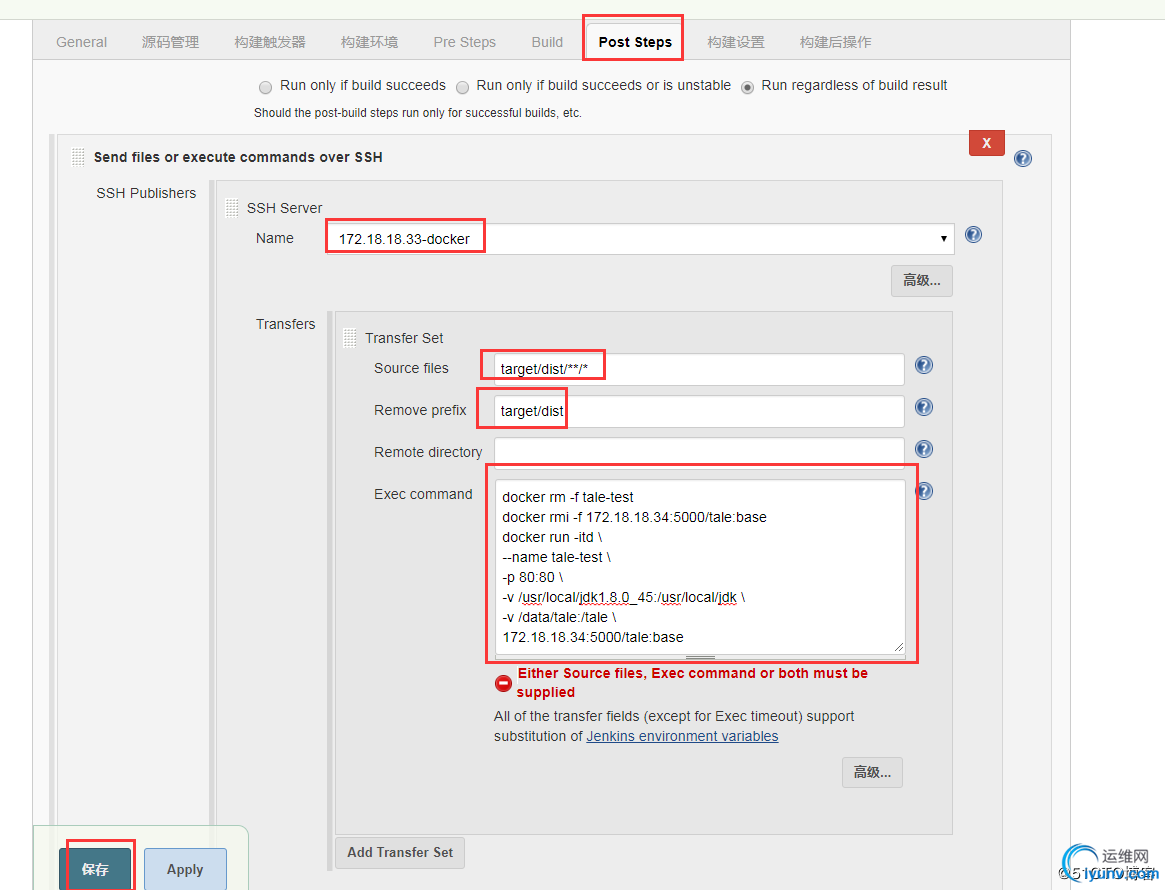This screenshot has width=1165, height=890.
Task: Switch to the Post Steps tab
Action: point(635,42)
